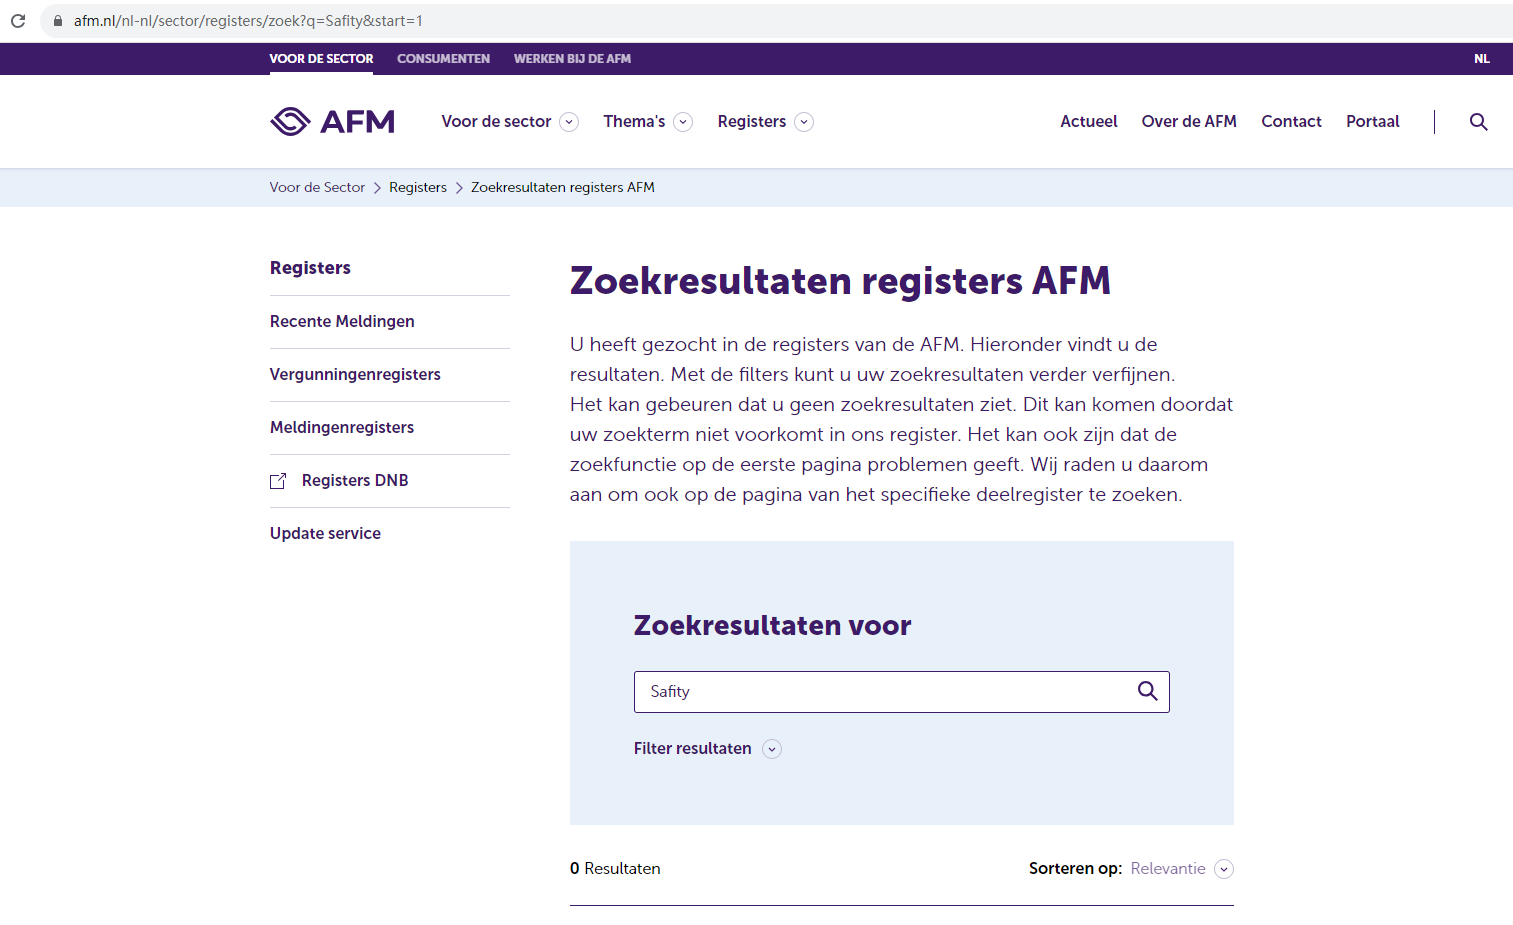Viewport: 1513px width, 925px height.
Task: Submit search with the search field magnifier
Action: pos(1147,691)
